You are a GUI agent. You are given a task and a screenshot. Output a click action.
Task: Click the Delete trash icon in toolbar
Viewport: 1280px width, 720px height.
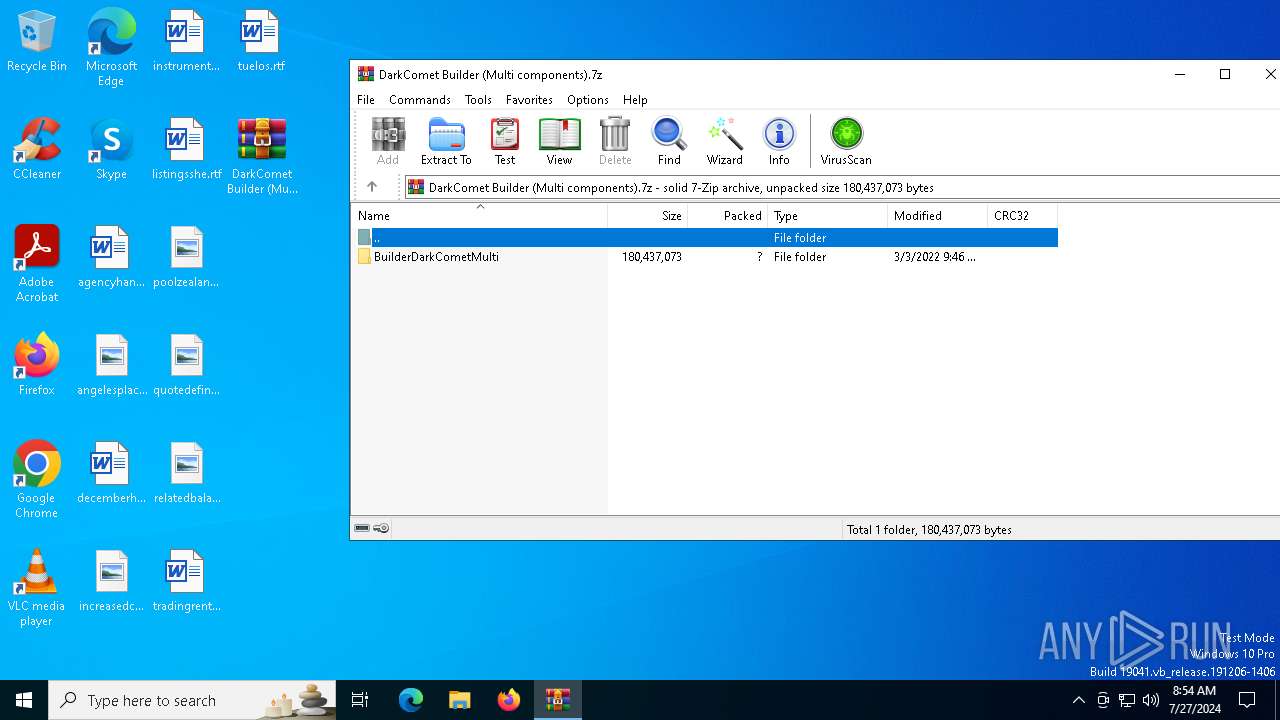click(615, 141)
